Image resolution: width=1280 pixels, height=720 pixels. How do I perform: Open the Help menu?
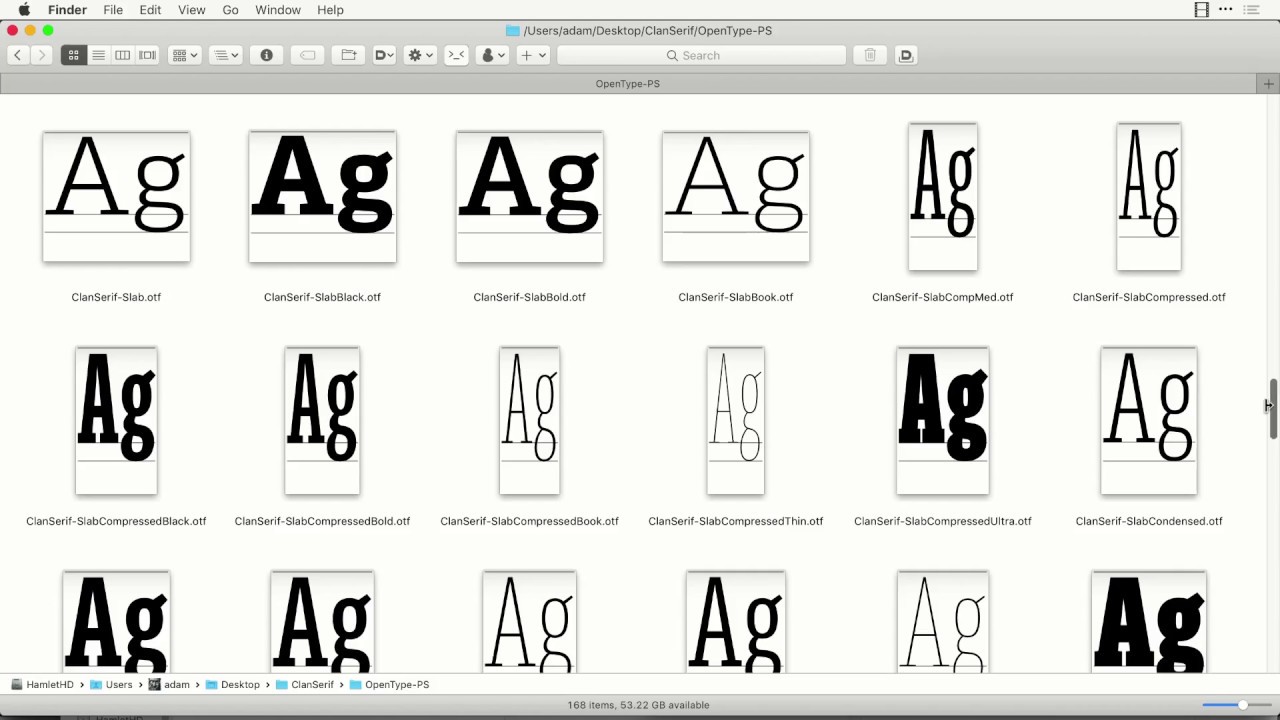[330, 10]
